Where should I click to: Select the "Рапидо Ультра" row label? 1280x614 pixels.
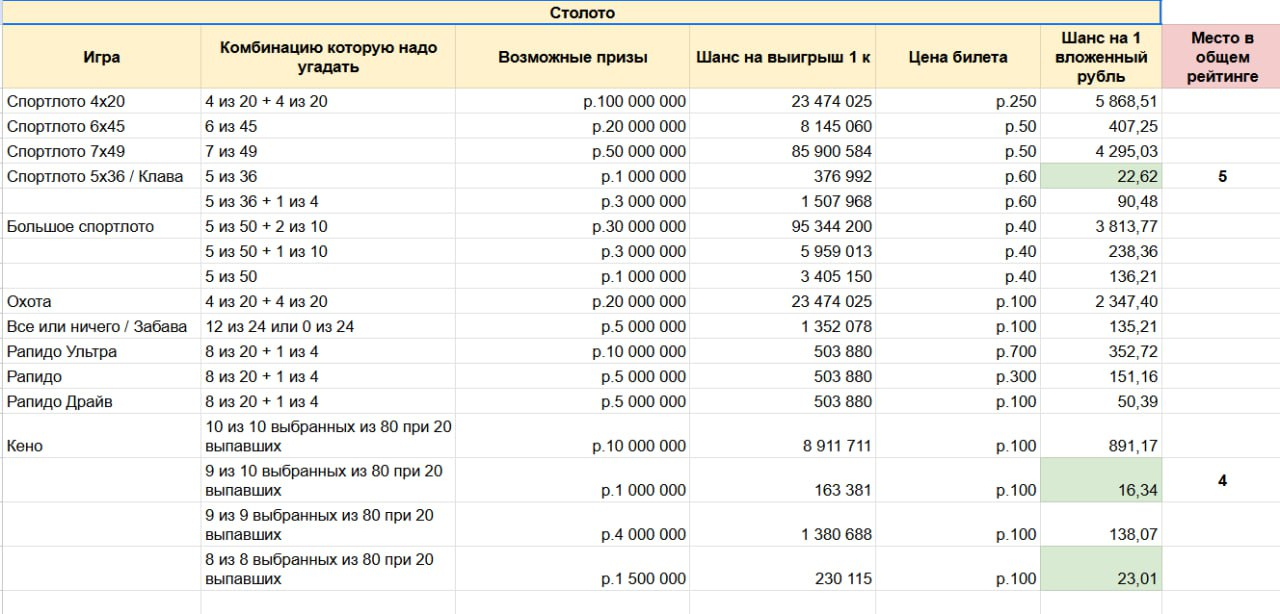[x=102, y=351]
